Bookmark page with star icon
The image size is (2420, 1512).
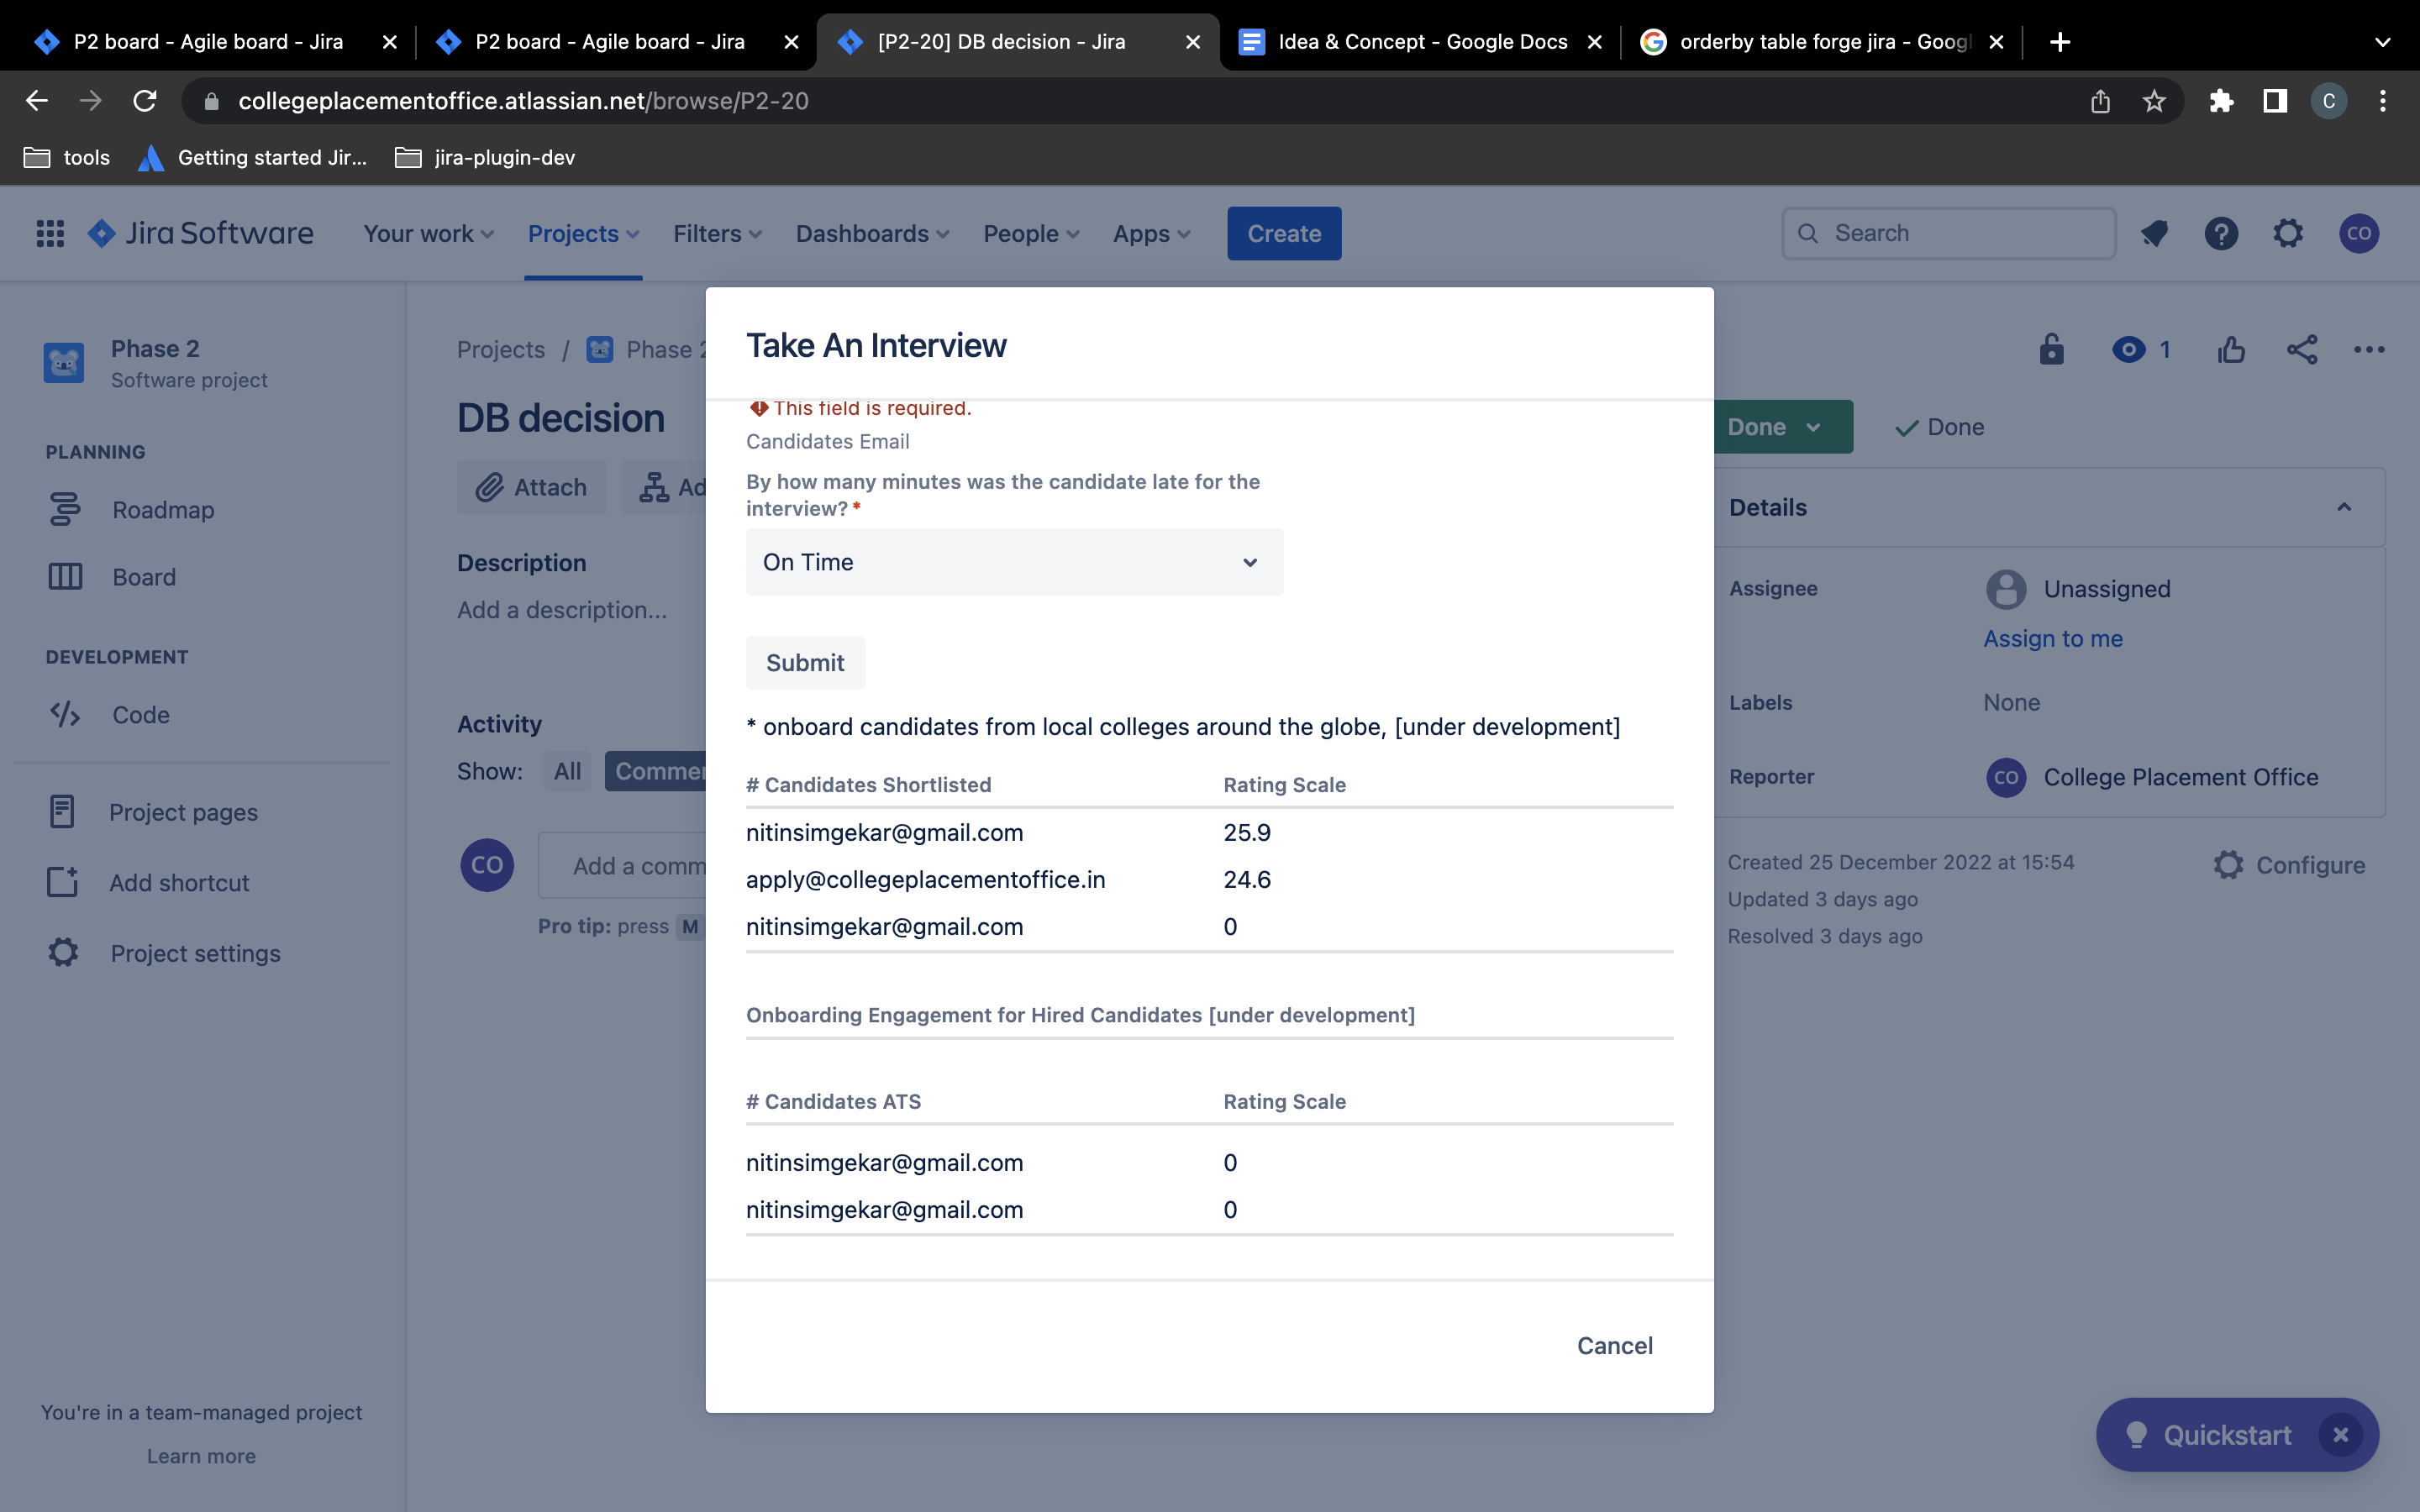tap(2154, 101)
